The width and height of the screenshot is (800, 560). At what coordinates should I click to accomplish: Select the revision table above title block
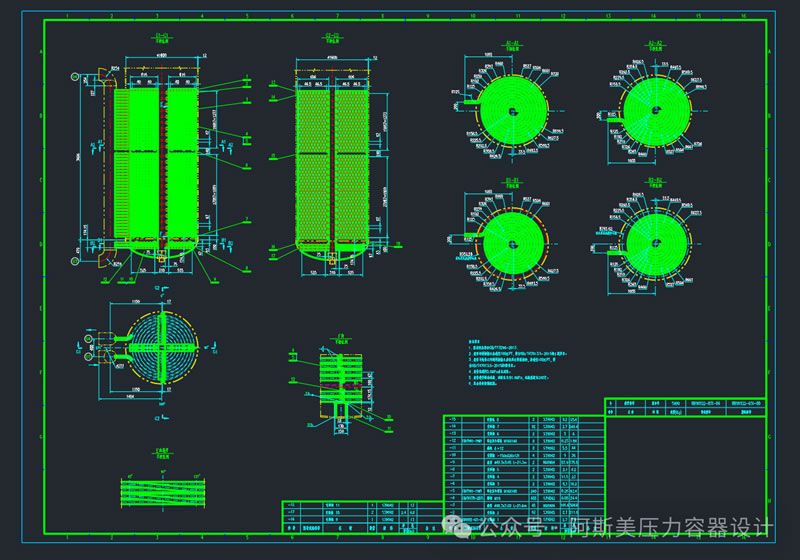(685, 405)
